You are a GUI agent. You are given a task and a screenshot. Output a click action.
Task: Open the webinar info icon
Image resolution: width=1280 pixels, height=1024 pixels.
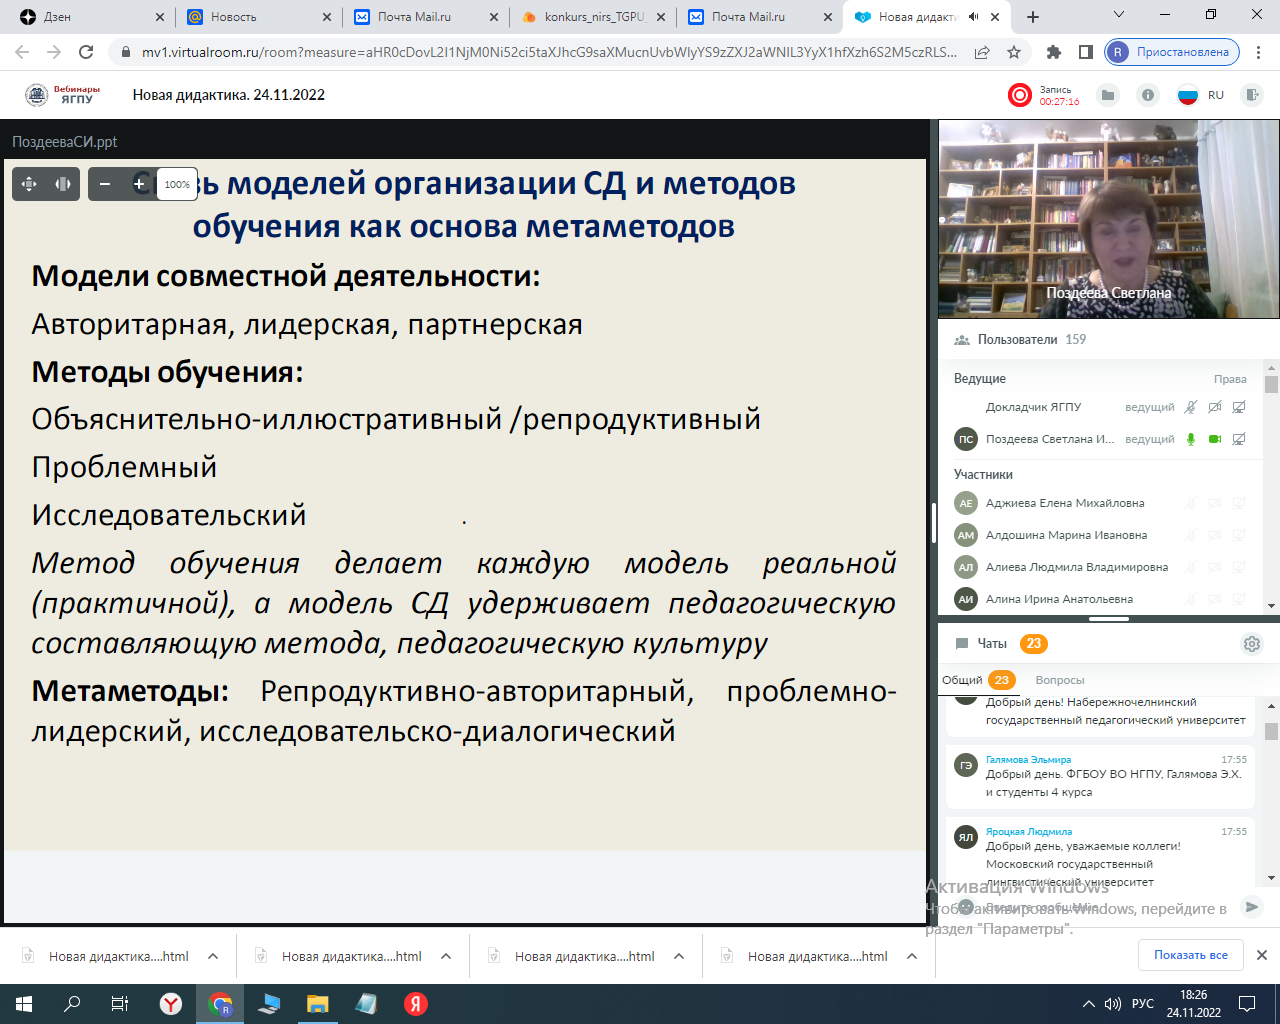(1148, 95)
